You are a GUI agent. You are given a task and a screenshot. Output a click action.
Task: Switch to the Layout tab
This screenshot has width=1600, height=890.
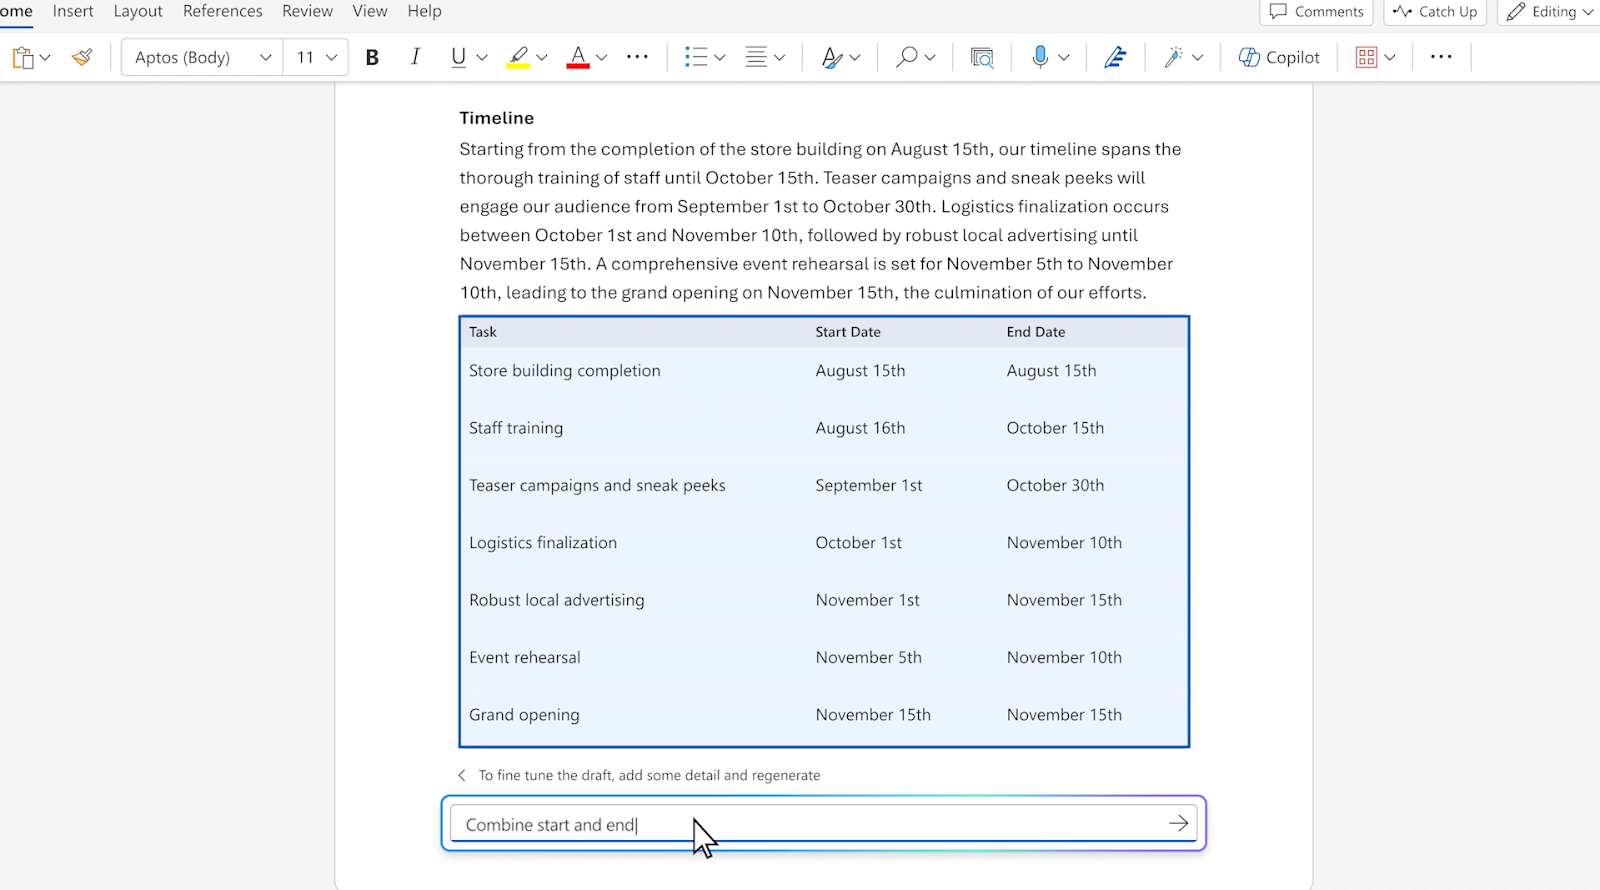coord(138,11)
